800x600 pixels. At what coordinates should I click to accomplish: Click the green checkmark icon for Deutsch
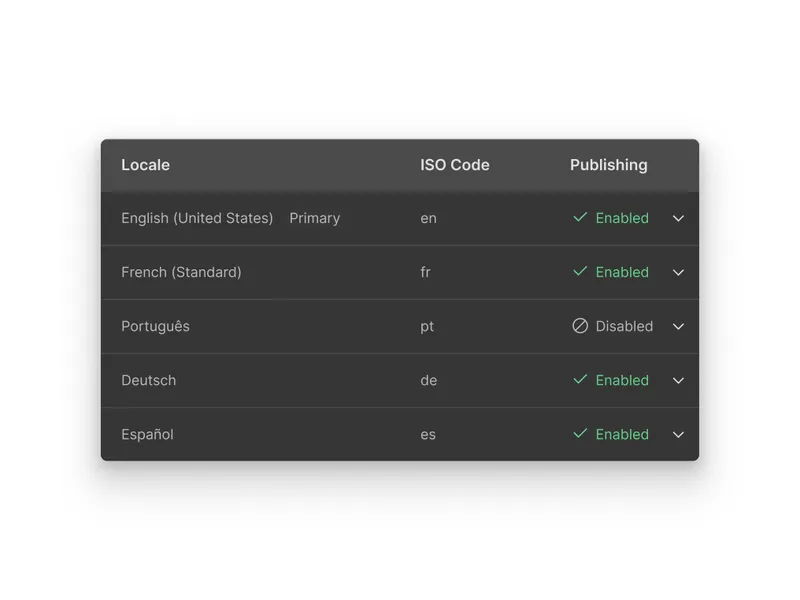click(580, 380)
